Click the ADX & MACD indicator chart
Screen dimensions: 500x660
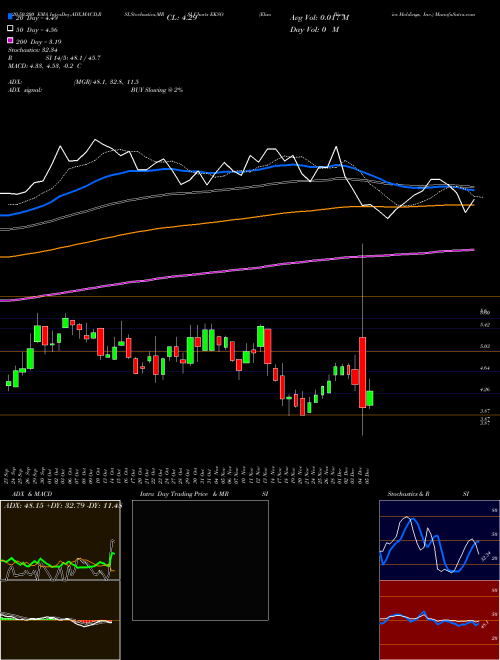click(60, 580)
